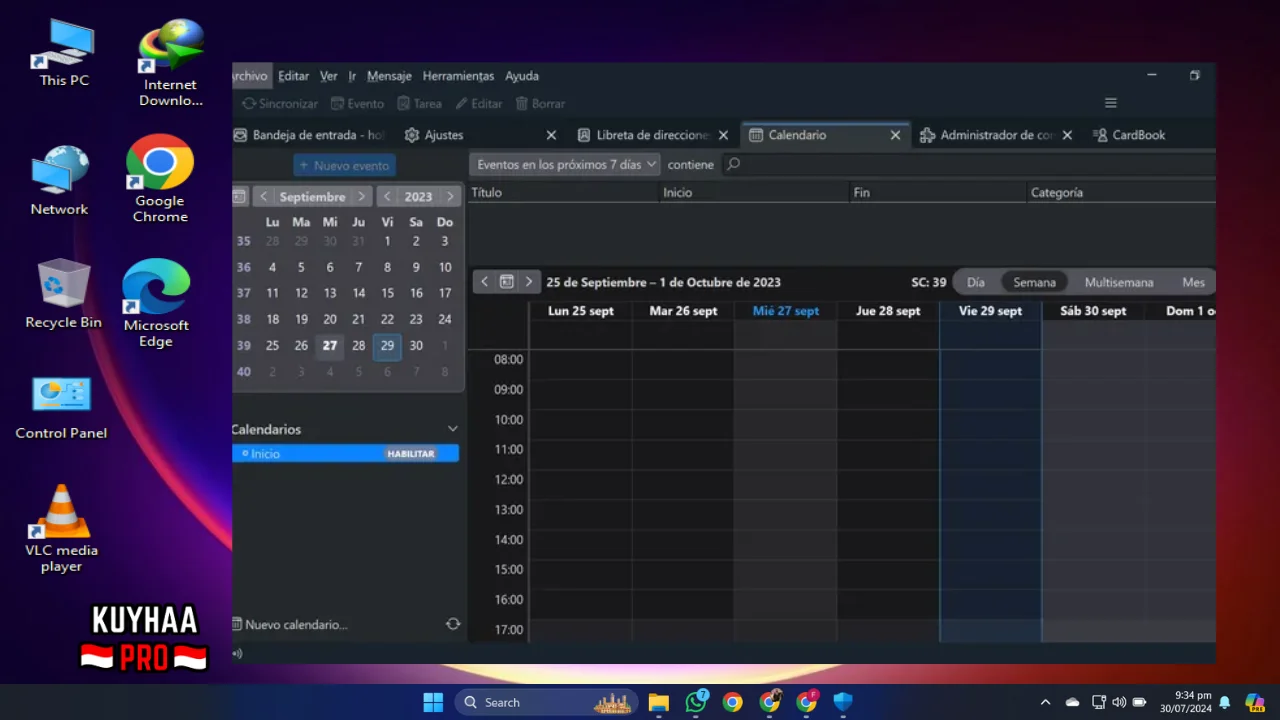Click the Vie 29 sept column header
Viewport: 1280px width, 720px height.
point(990,311)
